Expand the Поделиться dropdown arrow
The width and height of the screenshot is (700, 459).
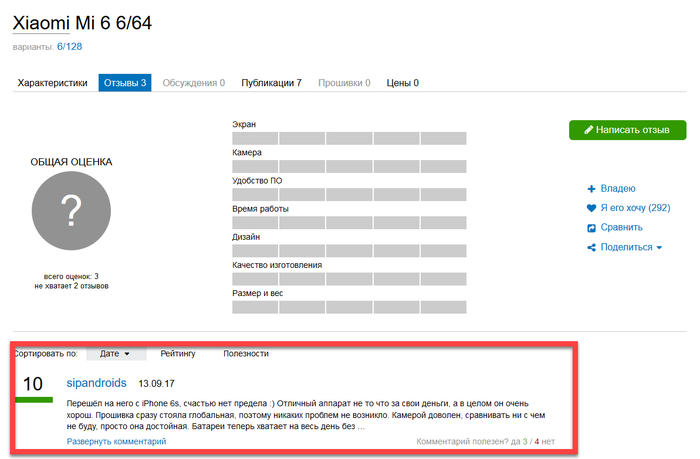click(x=658, y=248)
